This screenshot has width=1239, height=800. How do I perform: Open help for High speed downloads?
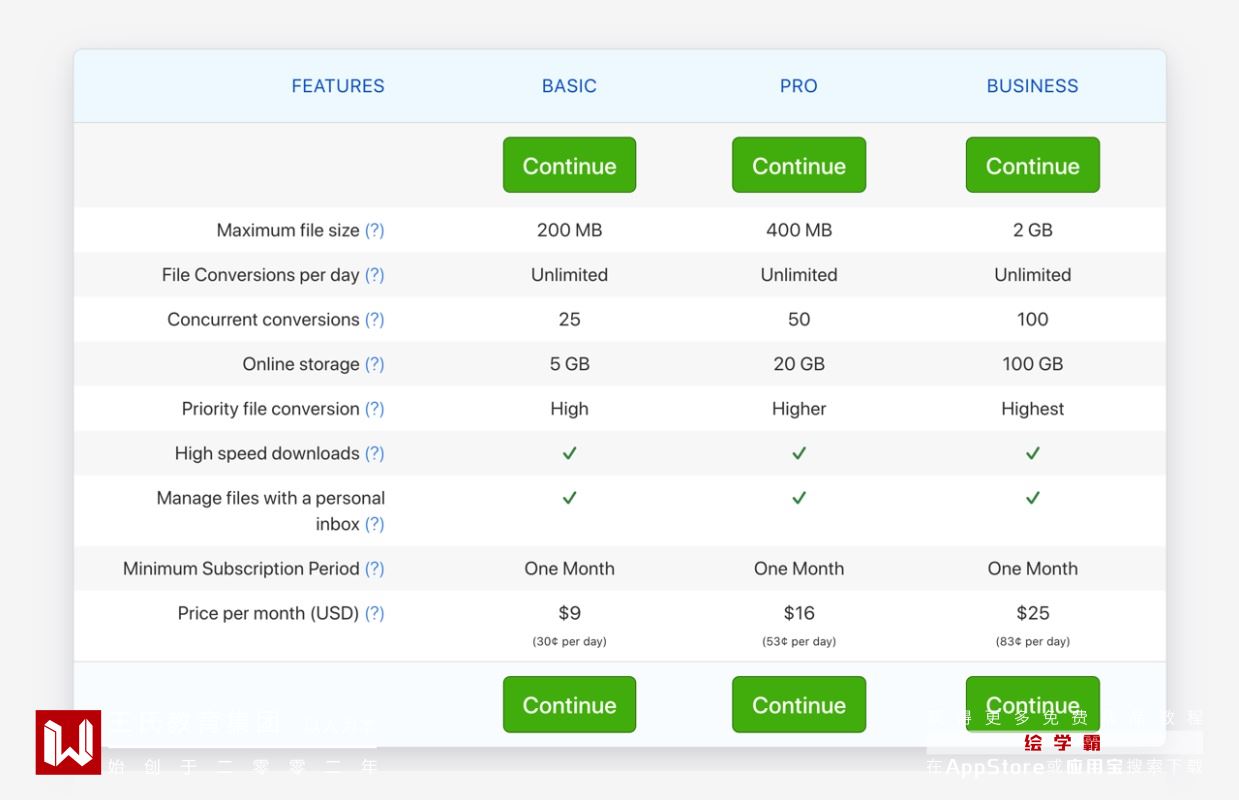(x=374, y=453)
